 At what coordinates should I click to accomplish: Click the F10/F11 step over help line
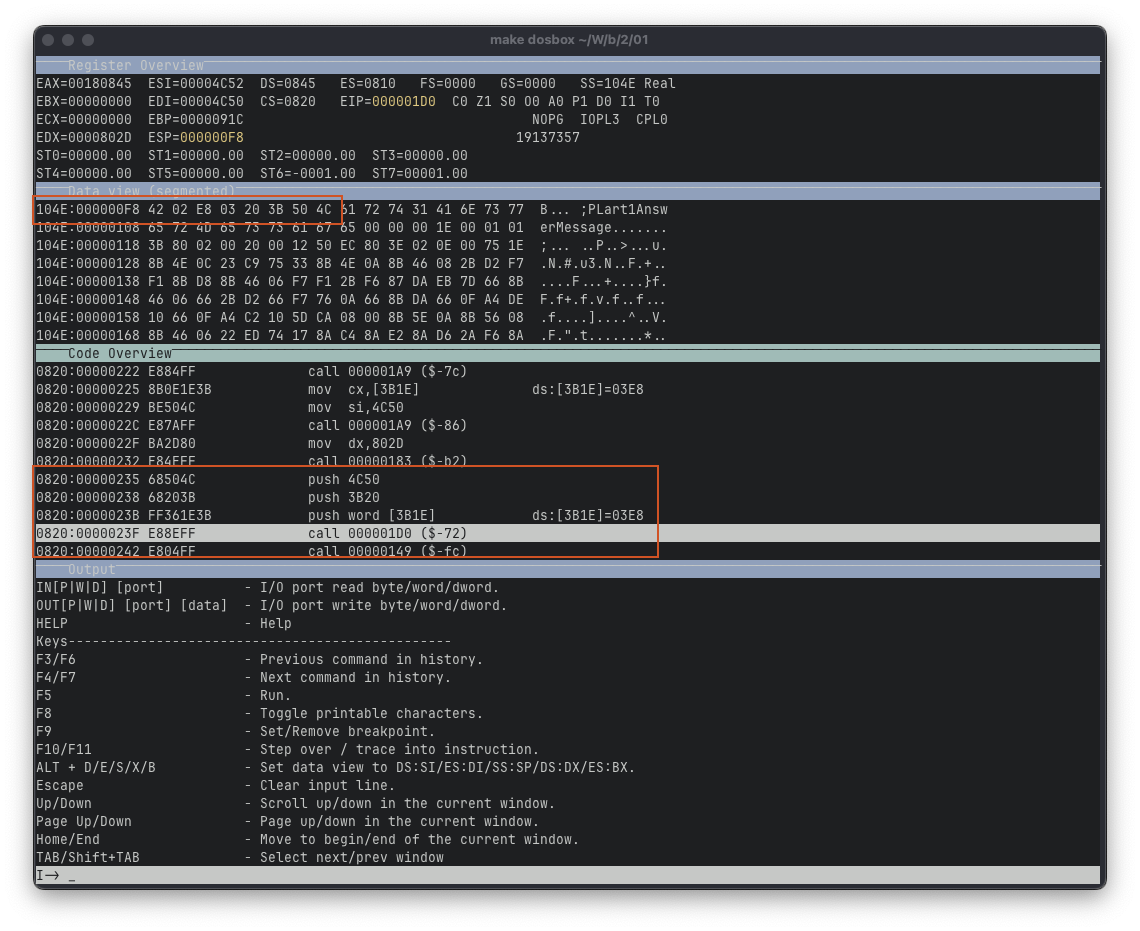288,749
